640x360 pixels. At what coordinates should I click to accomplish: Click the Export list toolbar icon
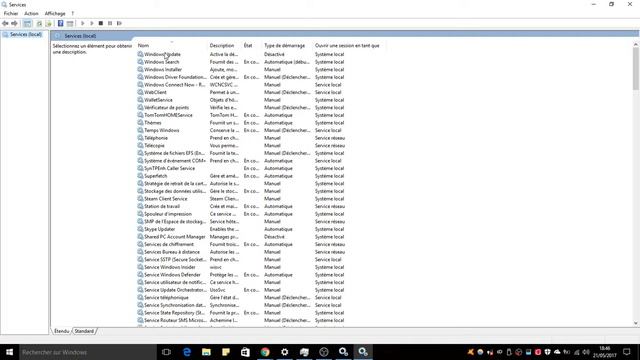pyautogui.click(x=49, y=23)
